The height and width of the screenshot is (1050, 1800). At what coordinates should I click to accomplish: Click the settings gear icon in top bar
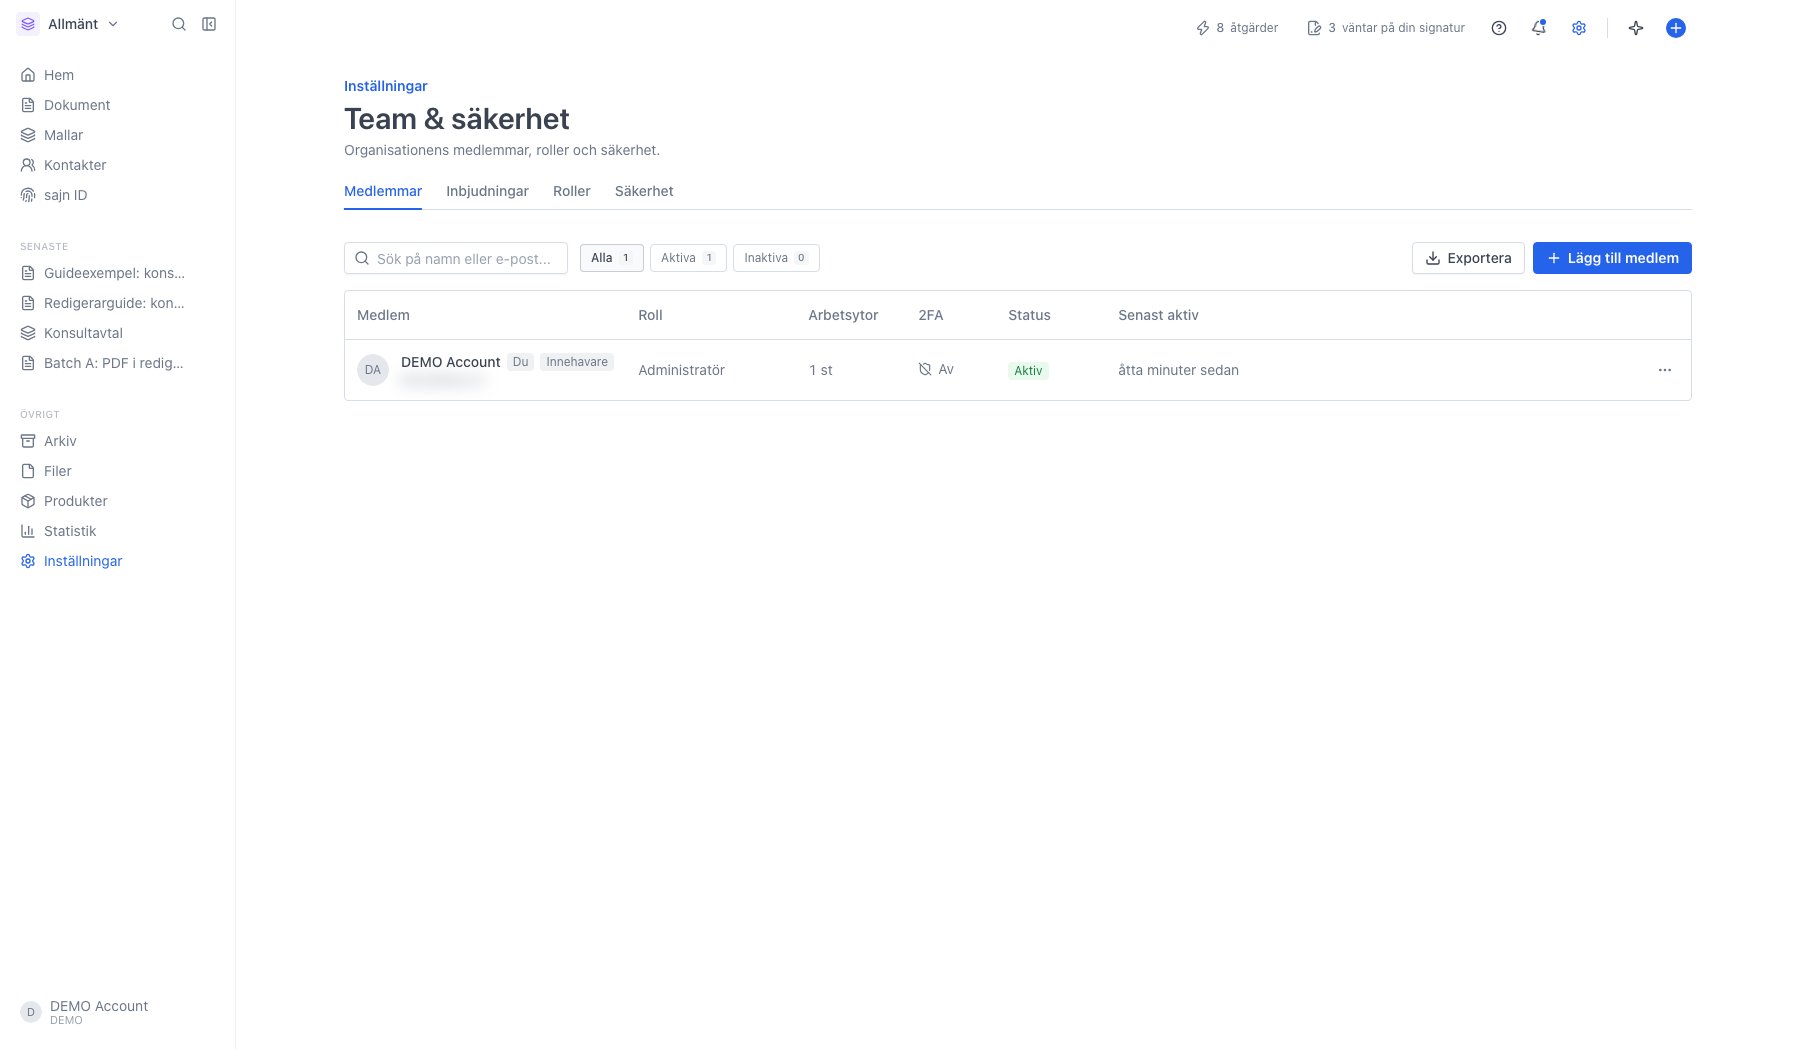1579,28
